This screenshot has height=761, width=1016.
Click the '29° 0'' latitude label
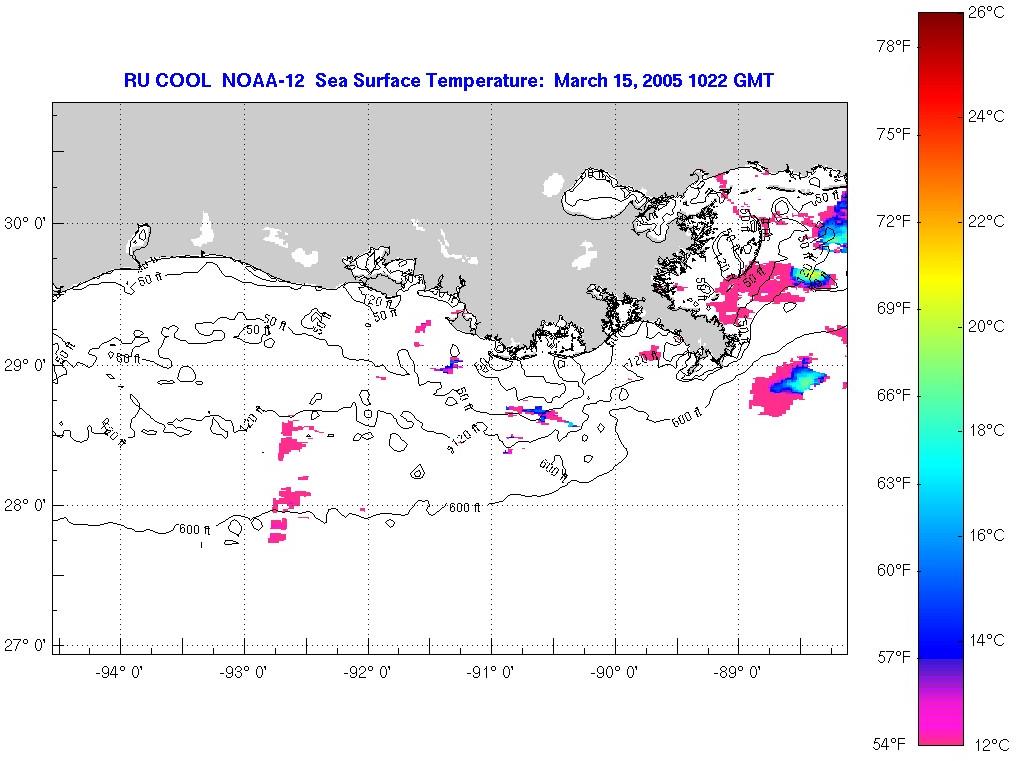point(25,366)
